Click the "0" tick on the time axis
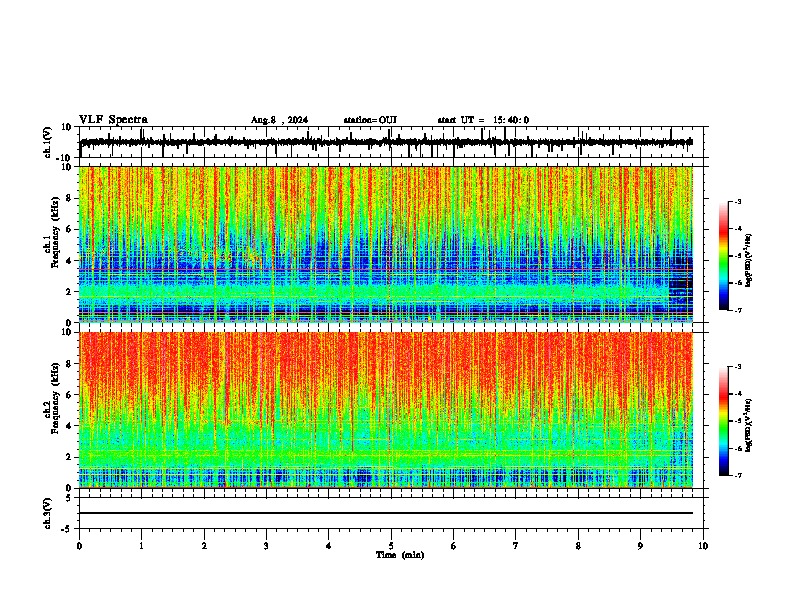 [x=79, y=546]
